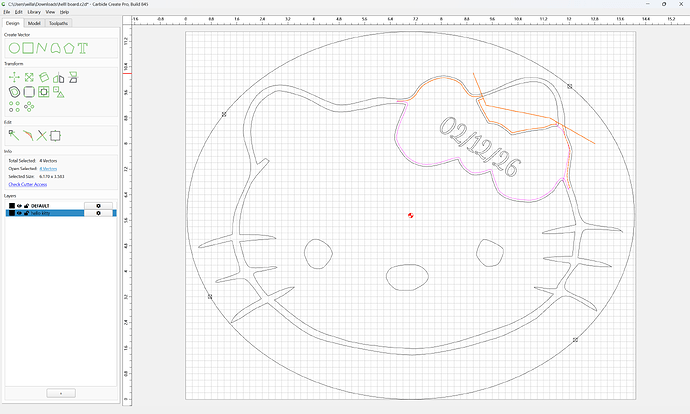
Task: Click the add layer button below the layers list
Action: pyautogui.click(x=61, y=393)
